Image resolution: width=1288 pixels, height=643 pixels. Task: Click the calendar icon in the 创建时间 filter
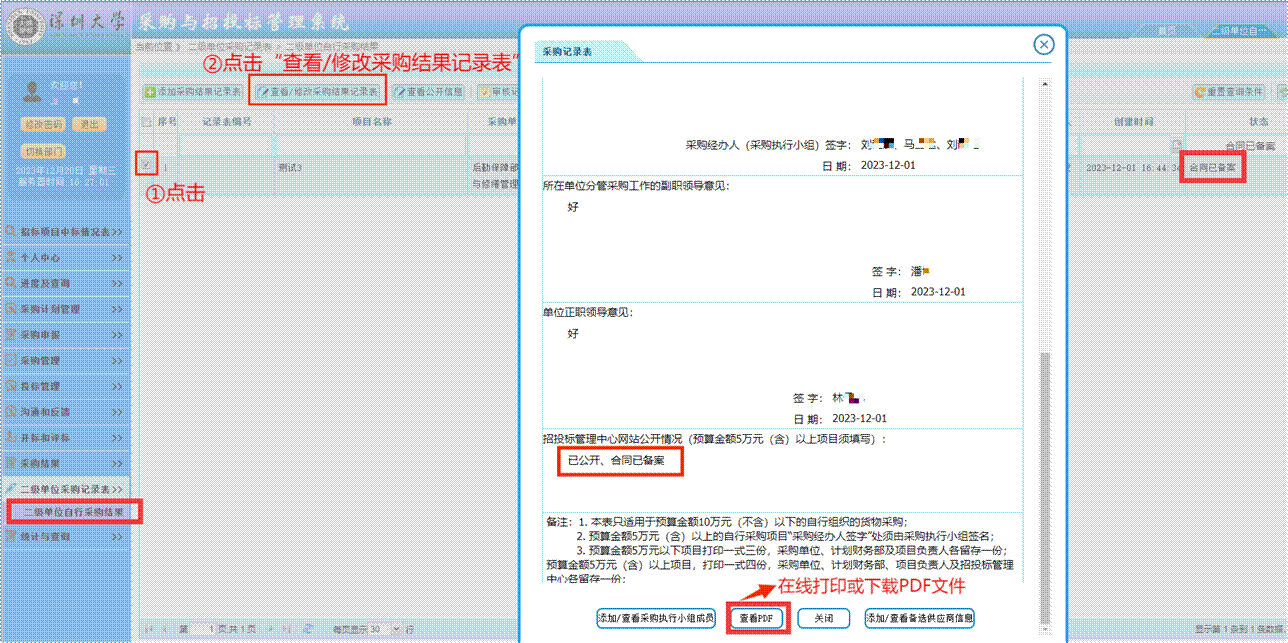point(1176,145)
